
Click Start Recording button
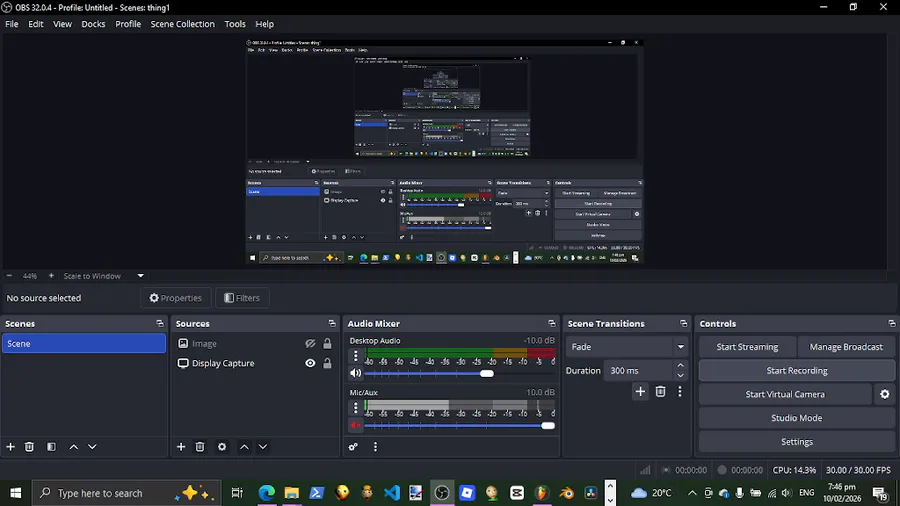click(797, 371)
